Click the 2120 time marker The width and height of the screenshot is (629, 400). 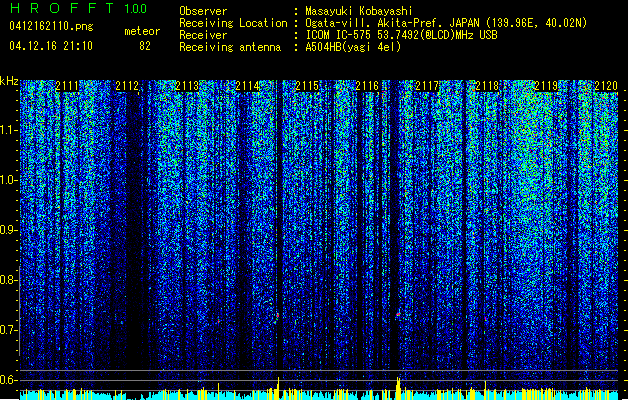[x=606, y=86]
